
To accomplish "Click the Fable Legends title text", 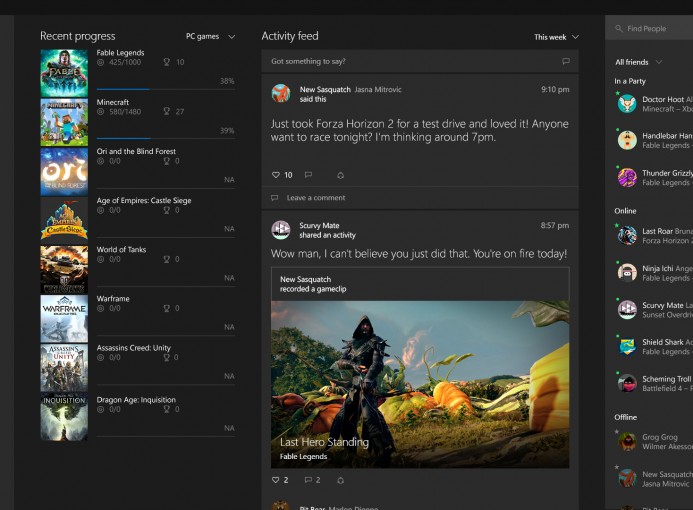I will 120,53.
